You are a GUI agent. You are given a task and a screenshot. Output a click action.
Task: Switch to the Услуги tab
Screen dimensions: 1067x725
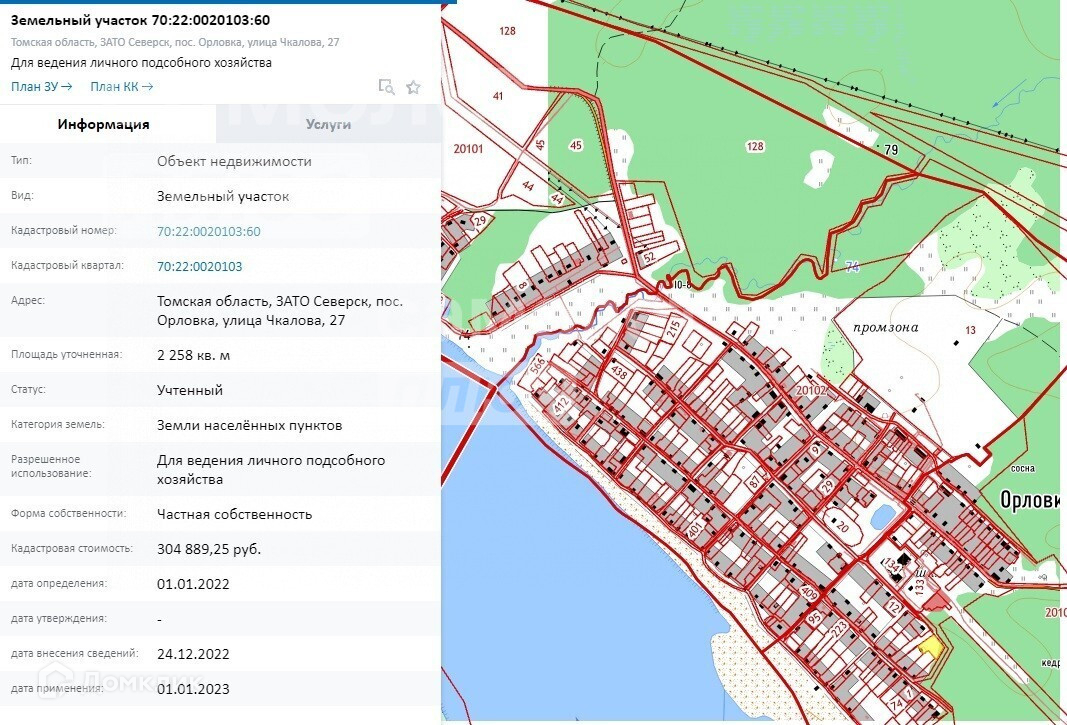[328, 124]
